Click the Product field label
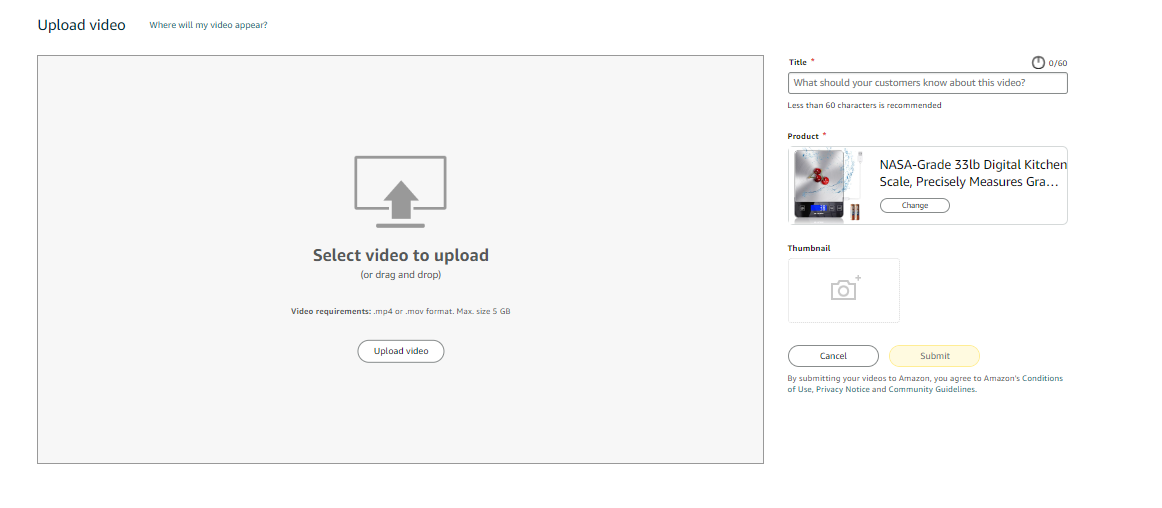Image resolution: width=1162 pixels, height=508 pixels. pos(803,136)
